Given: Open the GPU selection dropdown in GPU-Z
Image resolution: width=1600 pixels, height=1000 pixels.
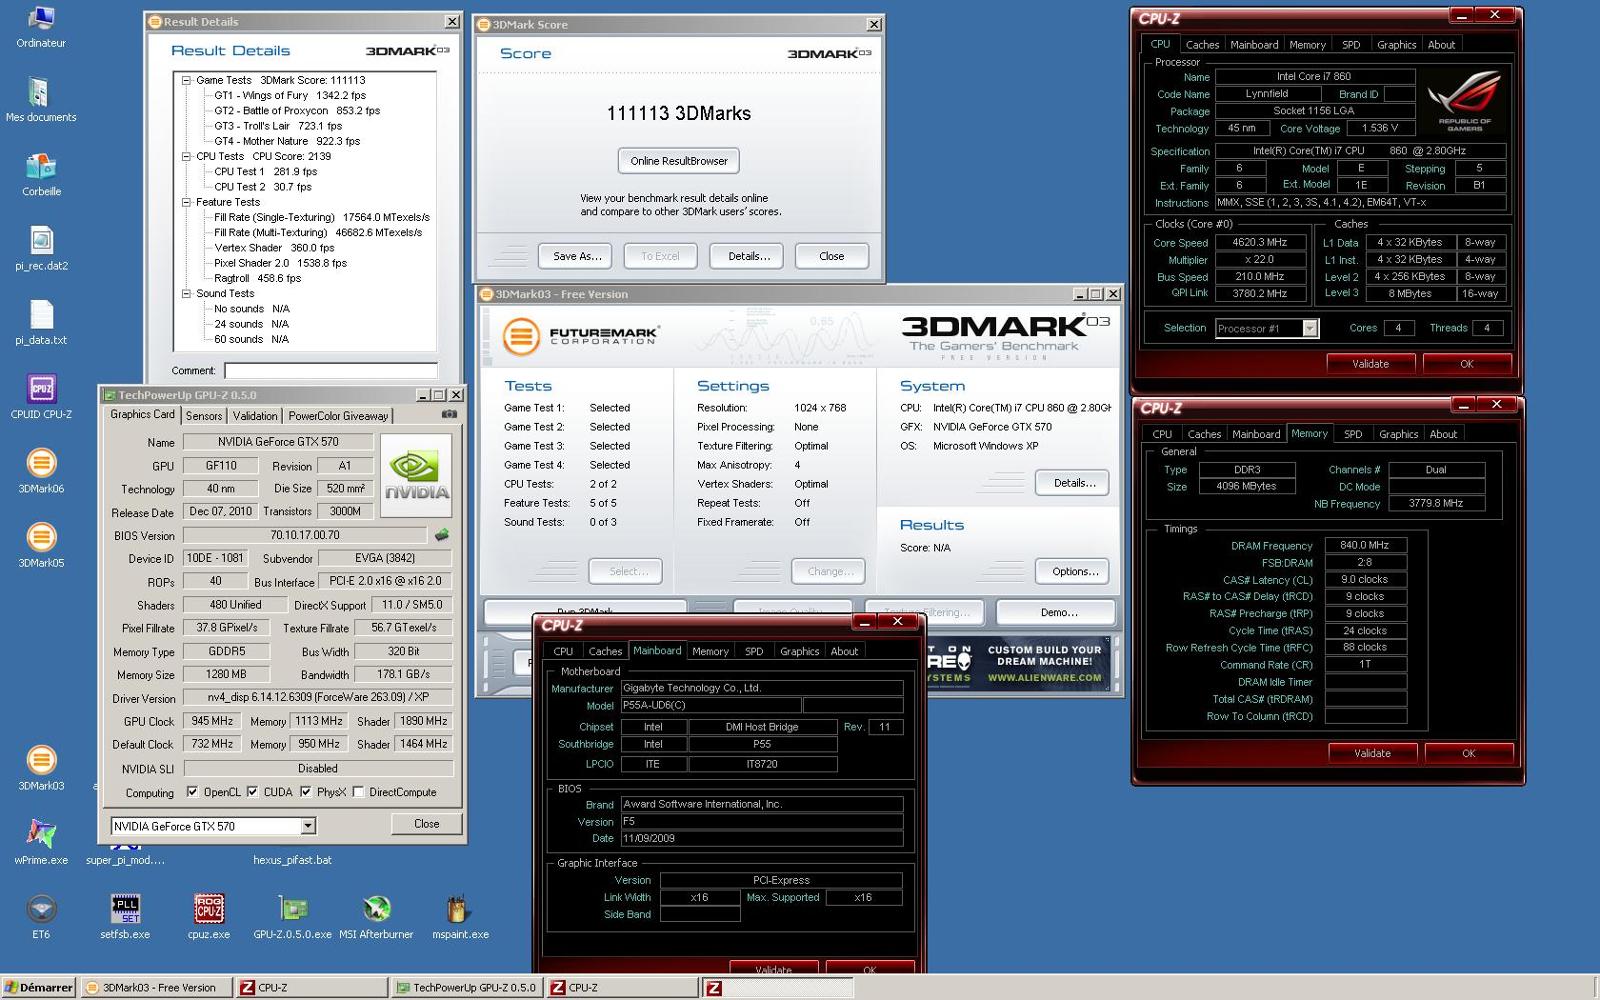Looking at the screenshot, I should click(x=308, y=826).
